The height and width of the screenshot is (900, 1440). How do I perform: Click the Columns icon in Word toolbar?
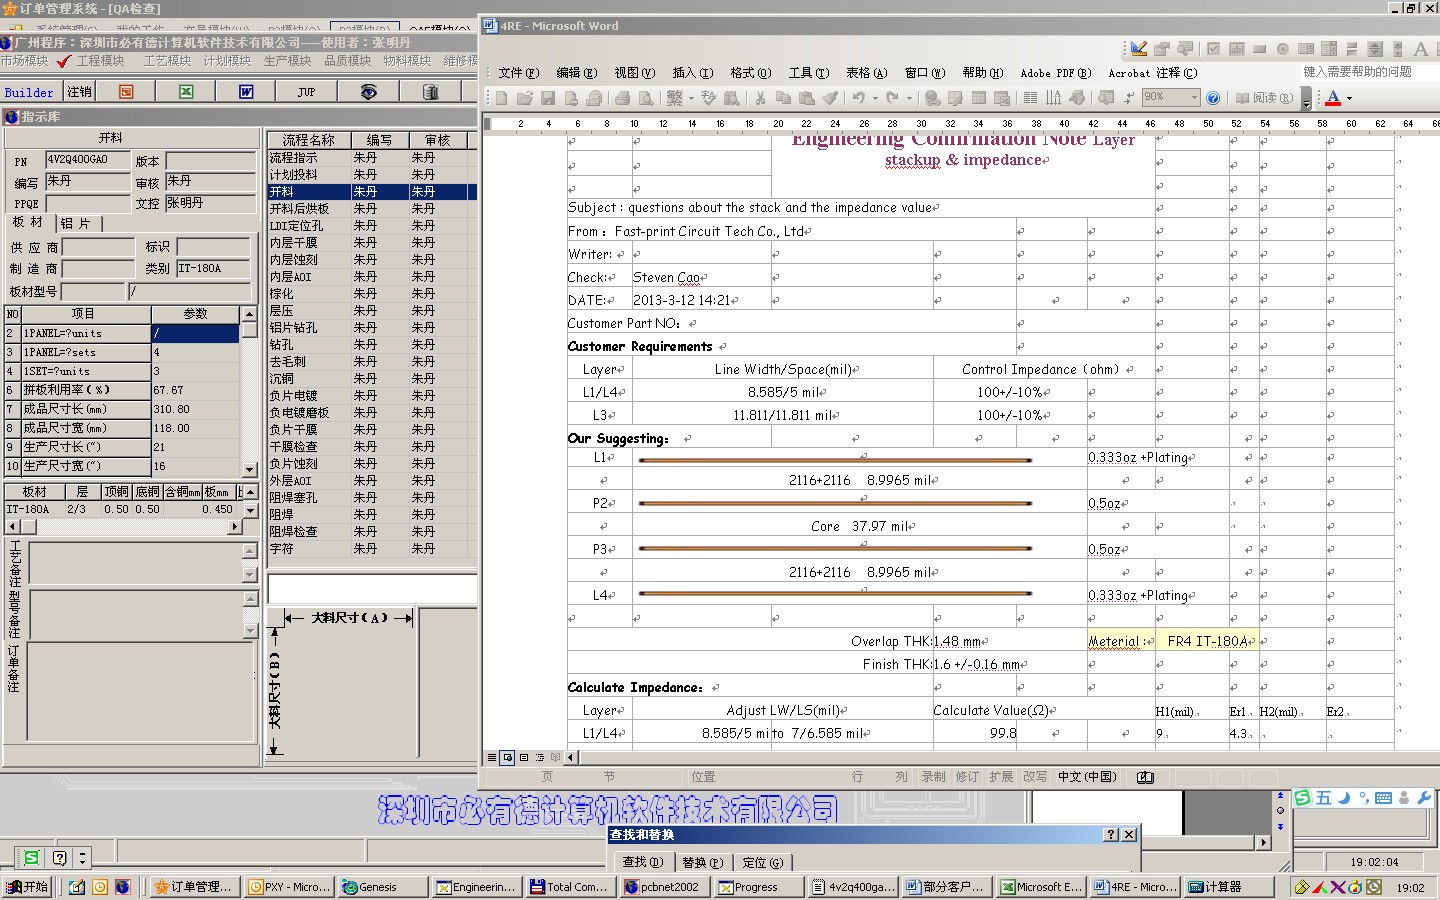coord(1030,97)
